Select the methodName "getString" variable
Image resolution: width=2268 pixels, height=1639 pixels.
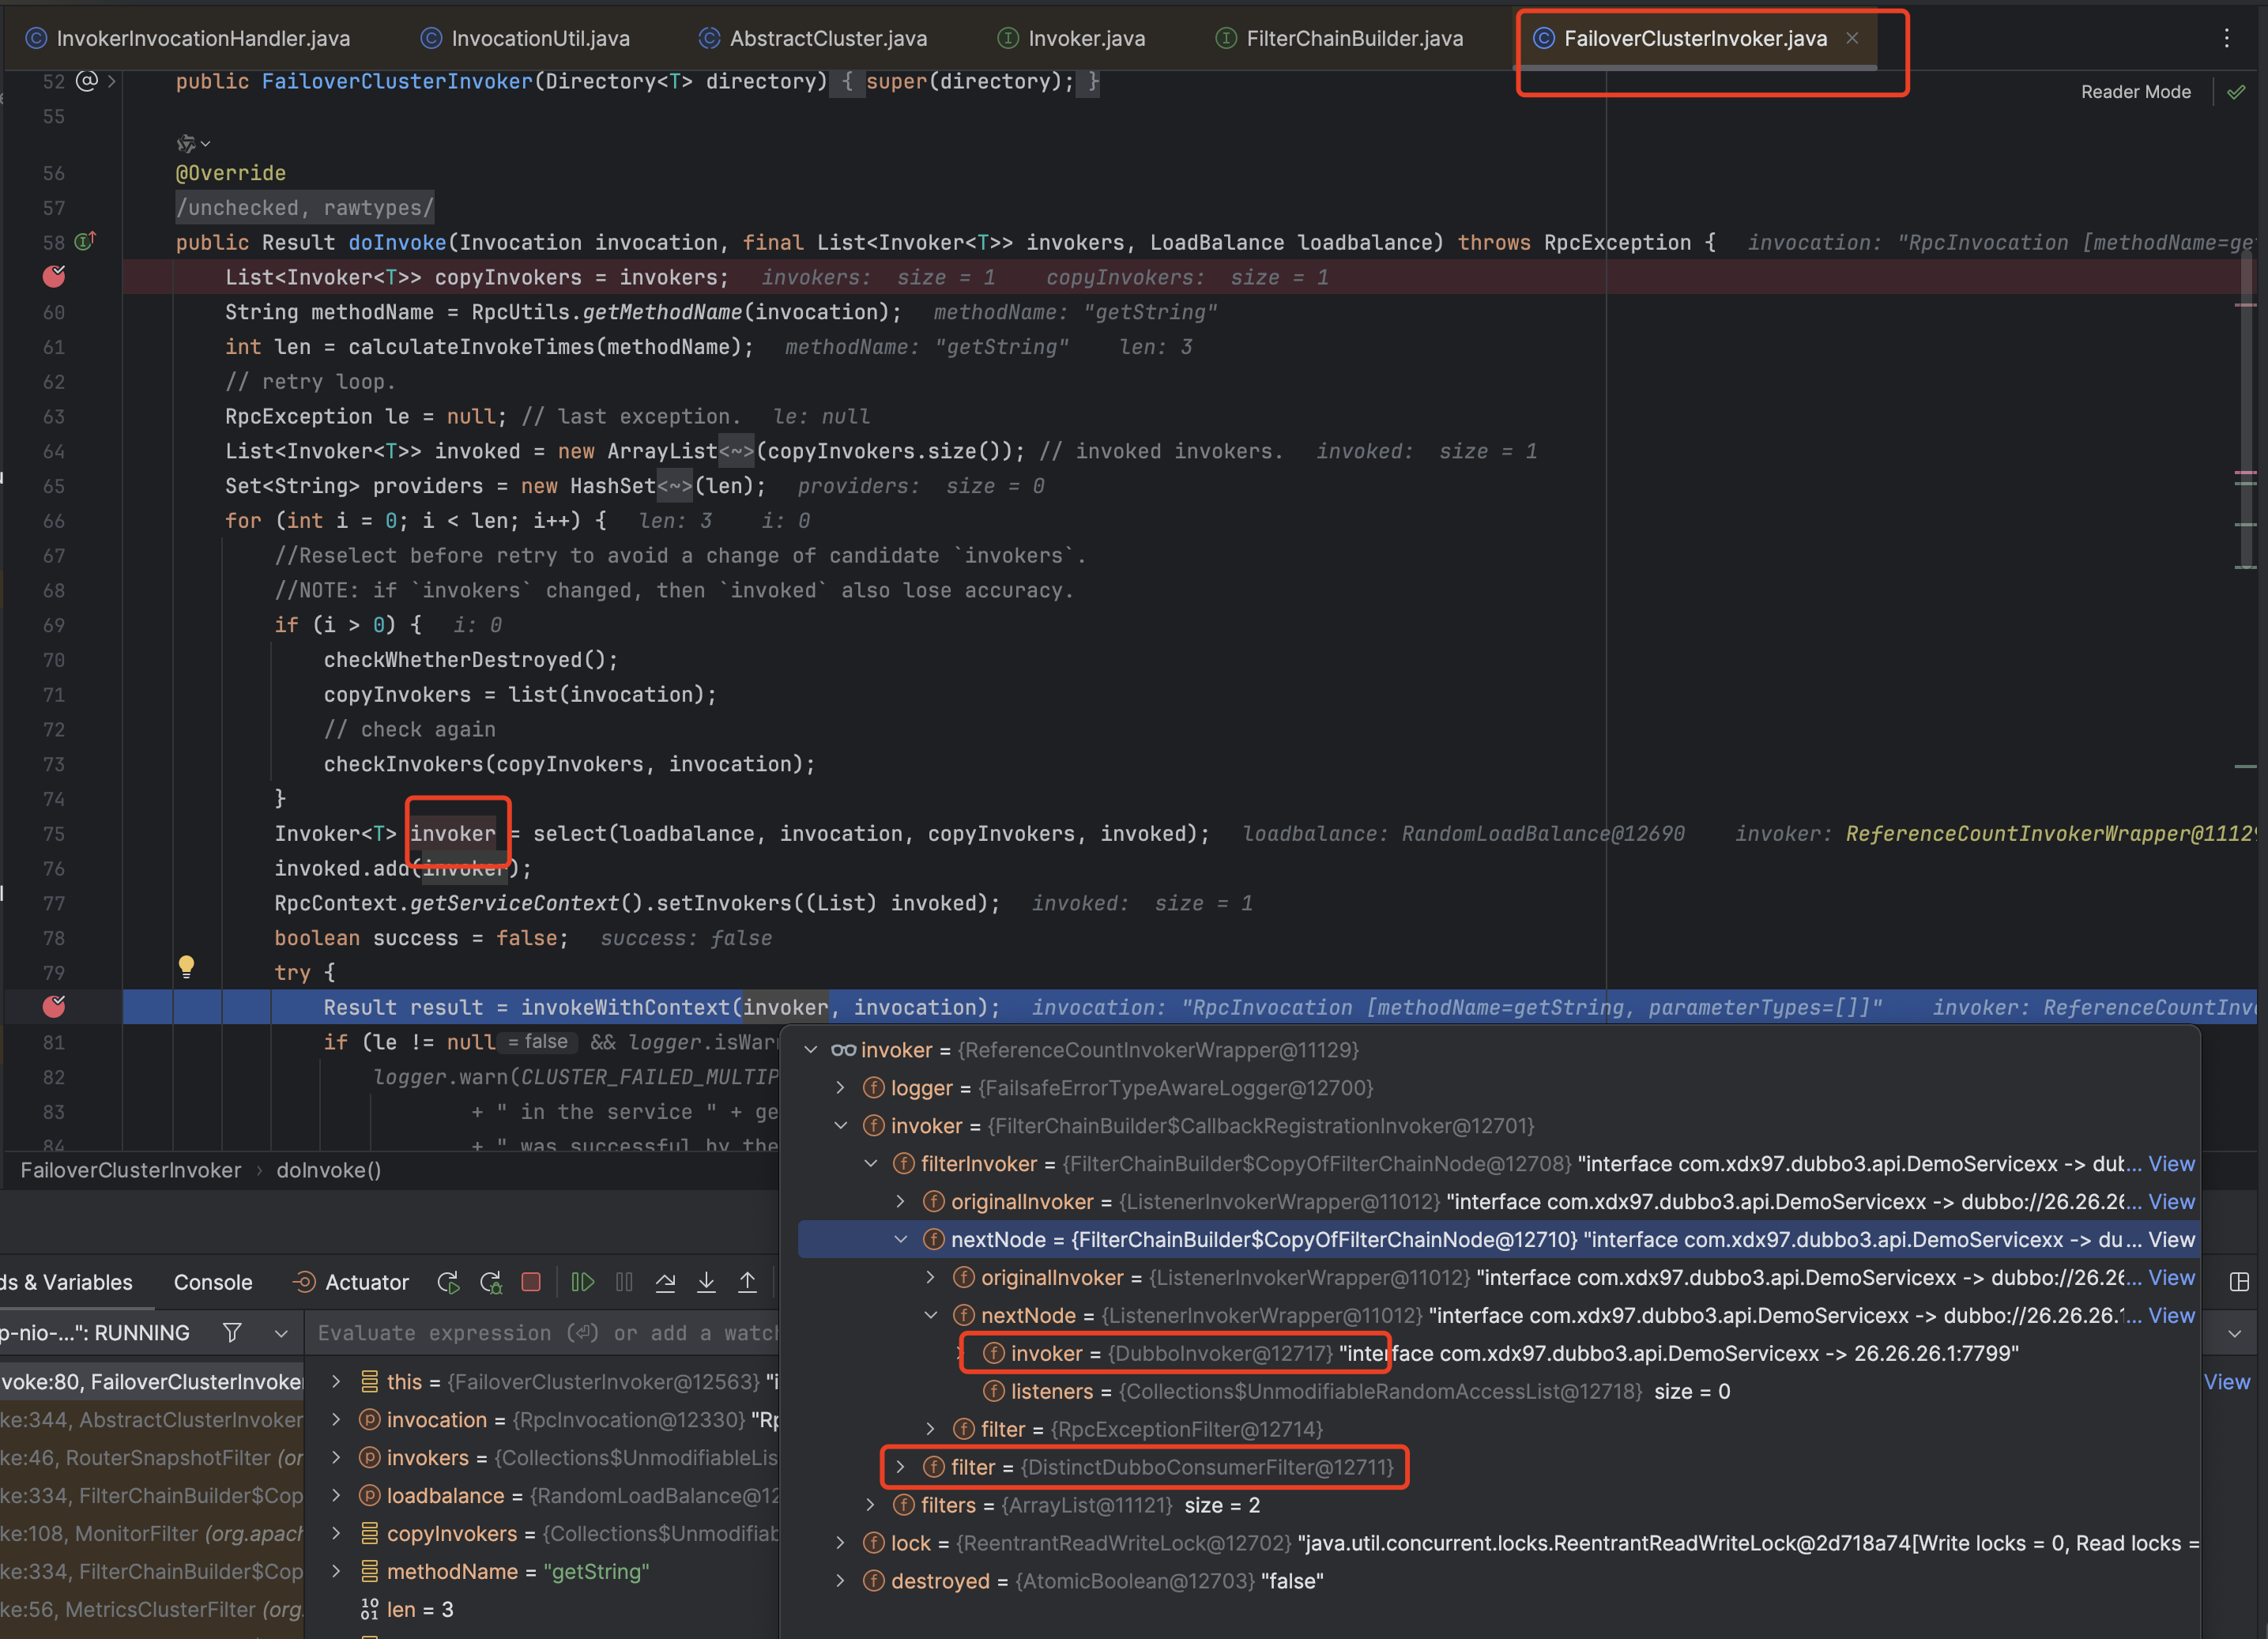541,1572
